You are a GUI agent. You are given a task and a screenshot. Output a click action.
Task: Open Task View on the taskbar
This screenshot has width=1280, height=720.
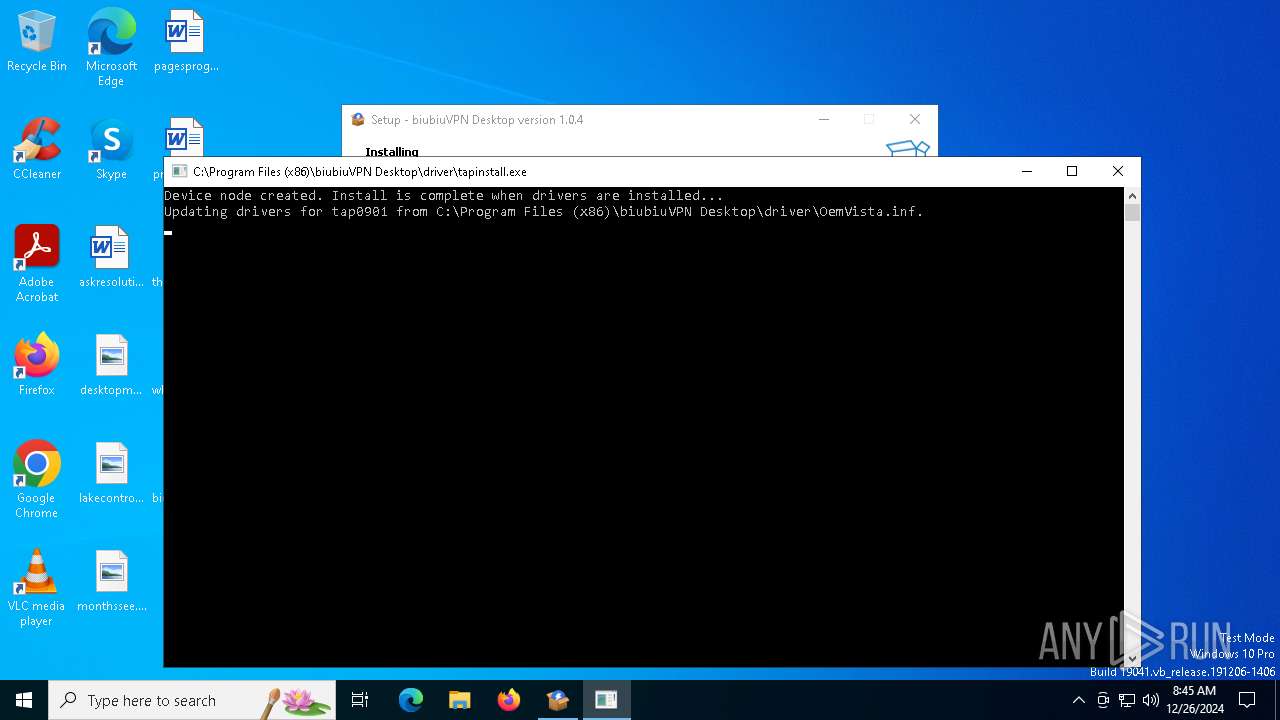(x=360, y=700)
